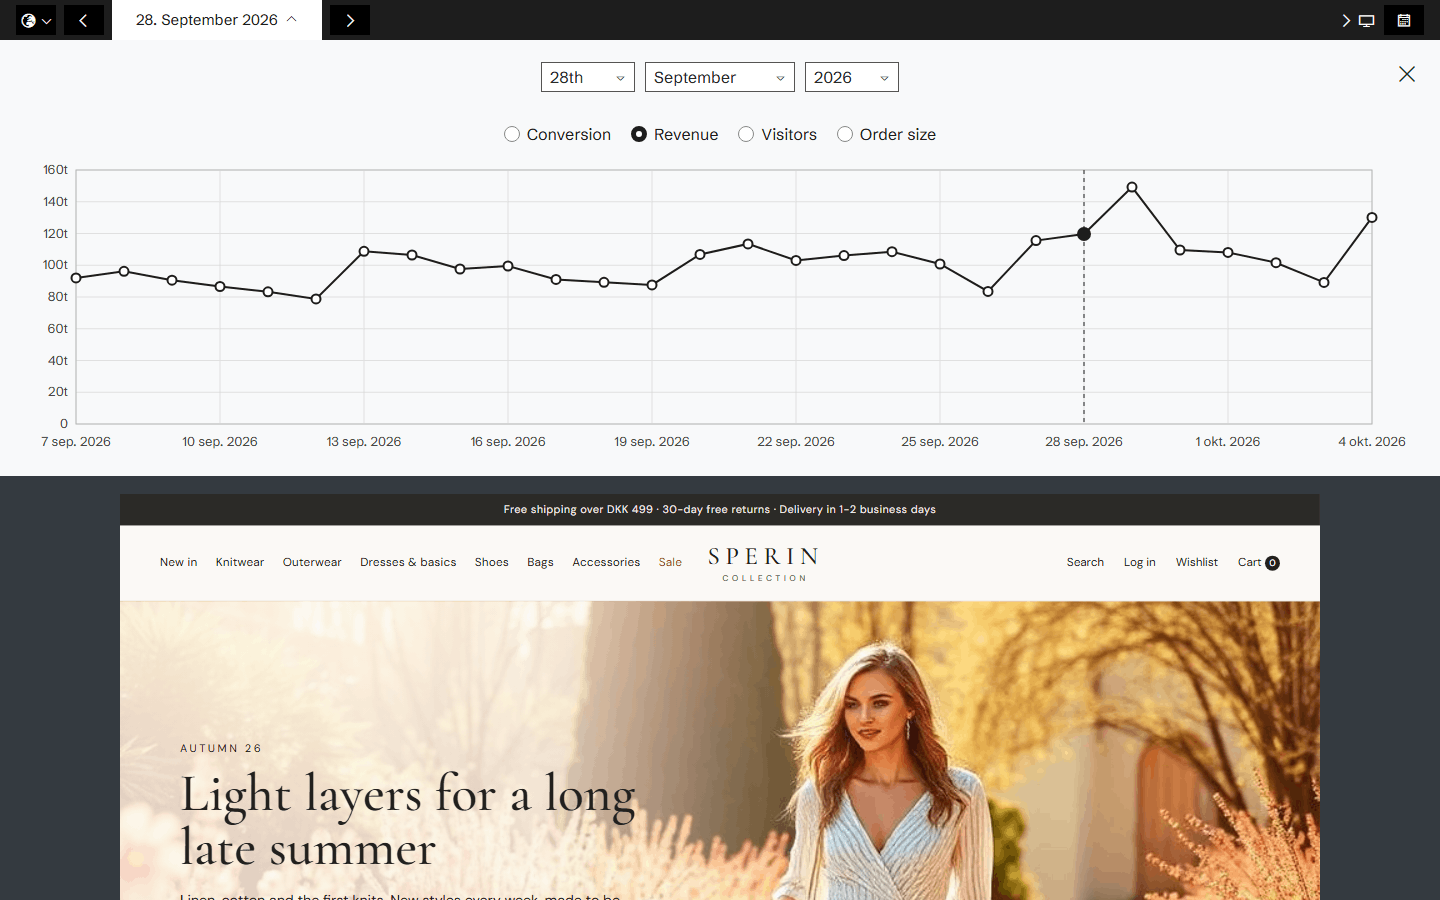Open the Bags menu
Viewport: 1440px width, 900px height.
click(540, 562)
